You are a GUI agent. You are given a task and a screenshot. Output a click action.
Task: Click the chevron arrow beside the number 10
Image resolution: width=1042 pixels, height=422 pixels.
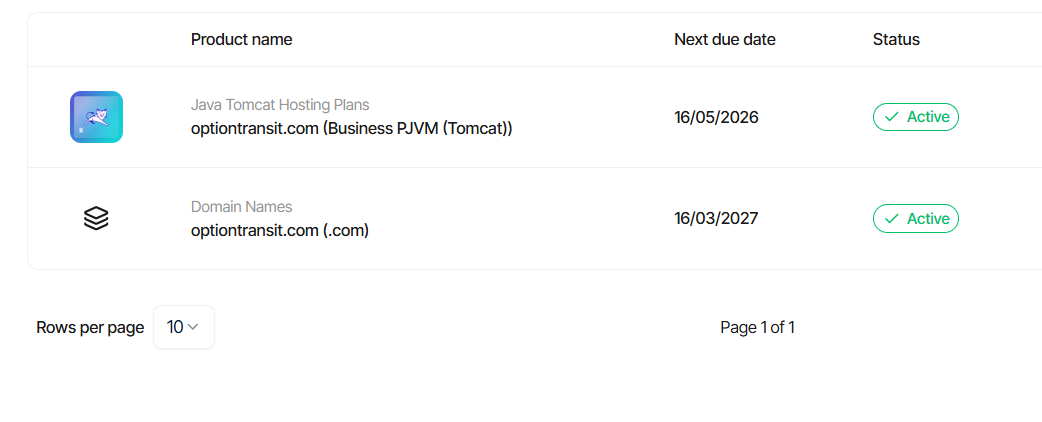pos(194,327)
